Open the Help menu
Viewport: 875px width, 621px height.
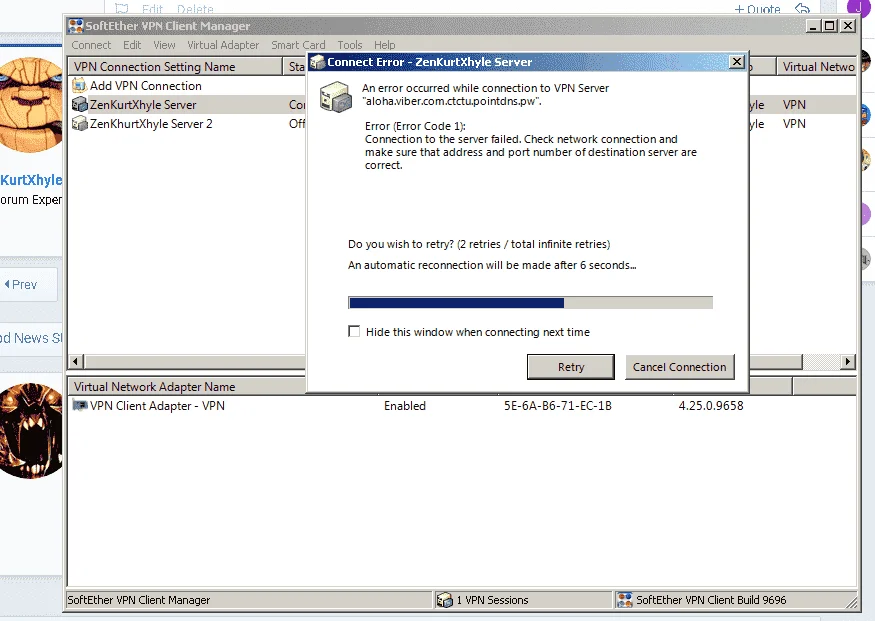tap(384, 45)
